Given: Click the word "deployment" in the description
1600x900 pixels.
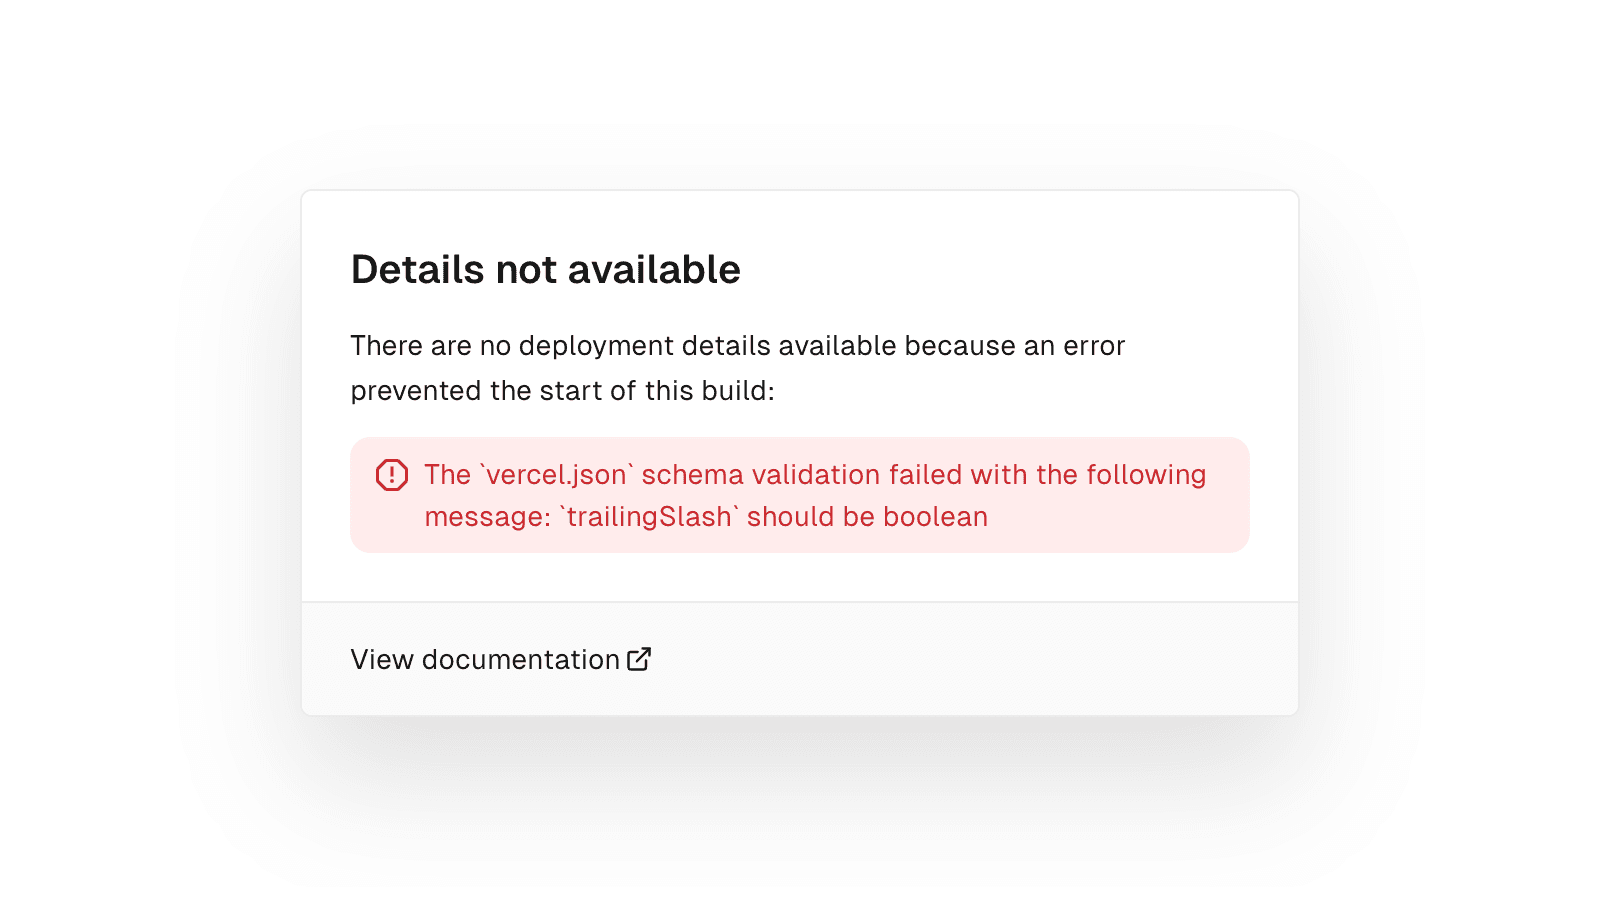Looking at the screenshot, I should coord(596,346).
